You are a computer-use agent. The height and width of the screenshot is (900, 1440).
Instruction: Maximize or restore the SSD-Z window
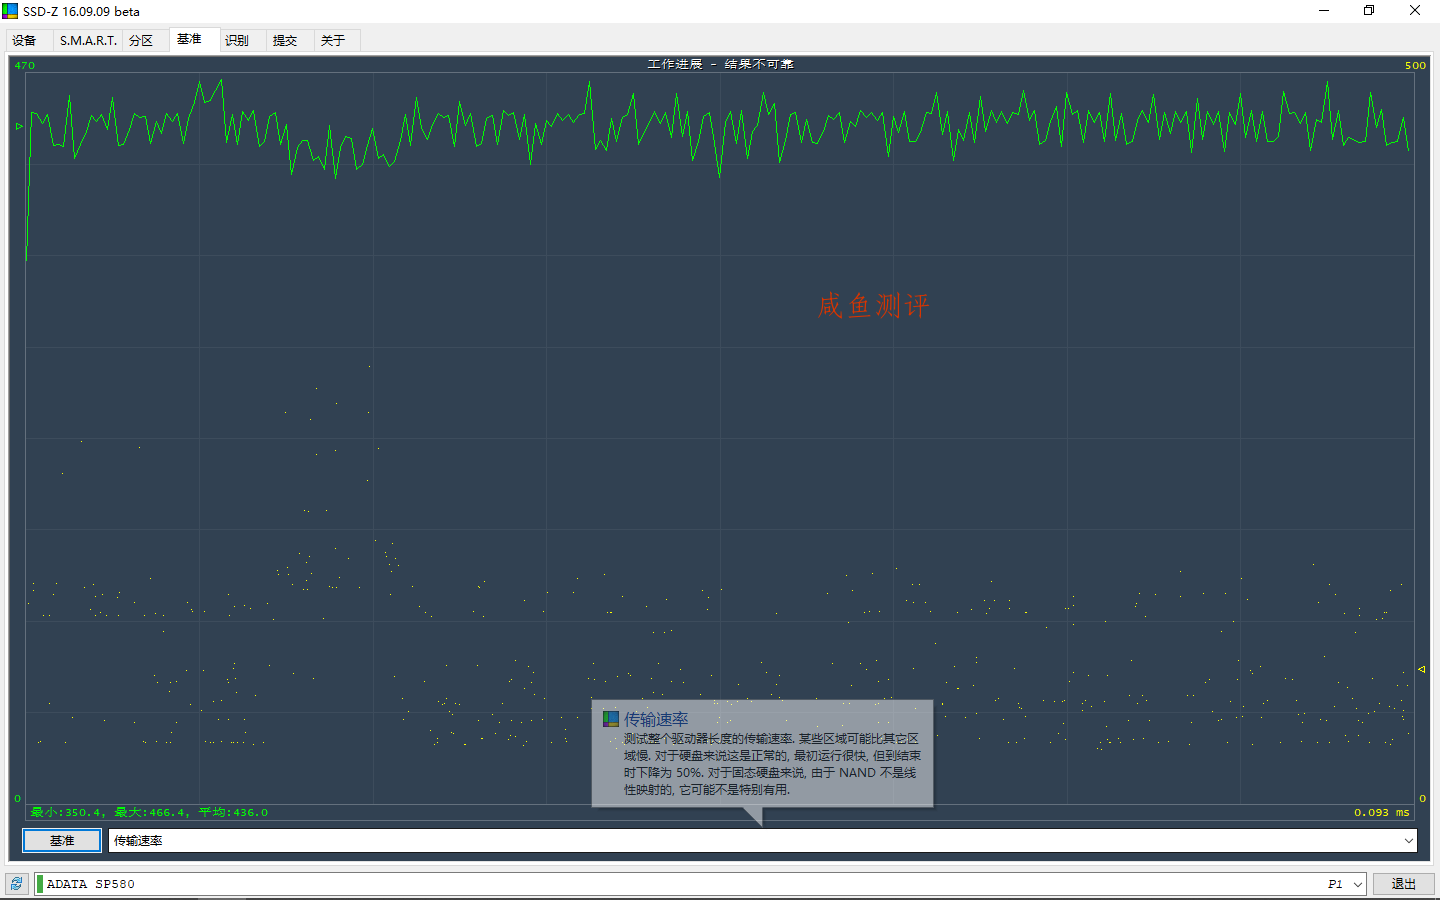(1369, 11)
